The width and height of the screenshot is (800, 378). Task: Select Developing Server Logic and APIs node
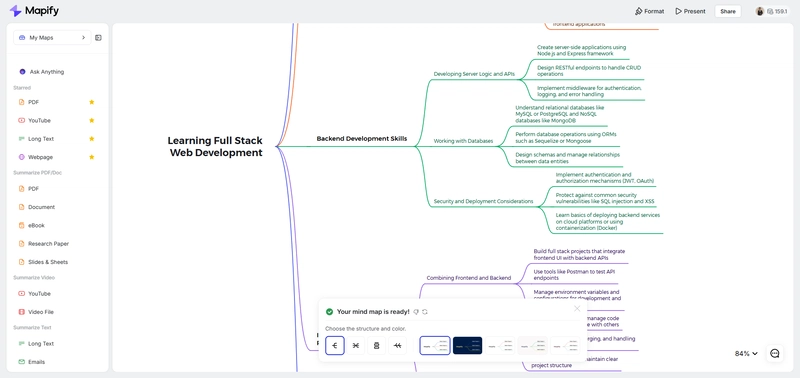pos(474,74)
